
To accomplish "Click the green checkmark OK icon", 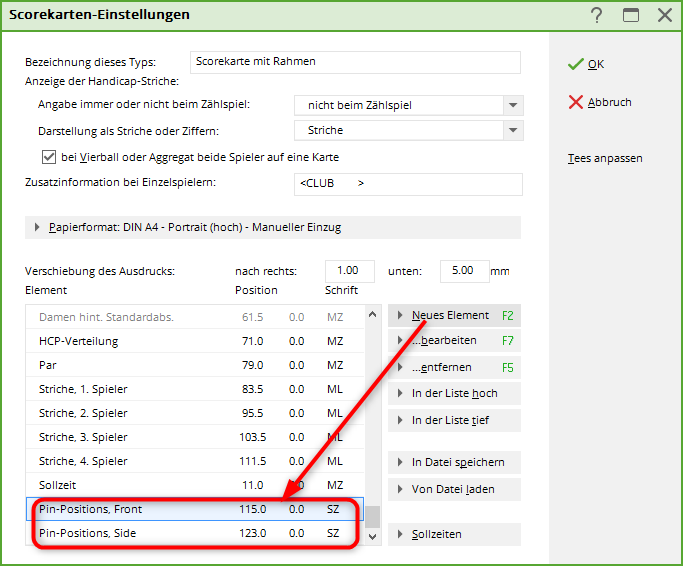I will (x=575, y=64).
